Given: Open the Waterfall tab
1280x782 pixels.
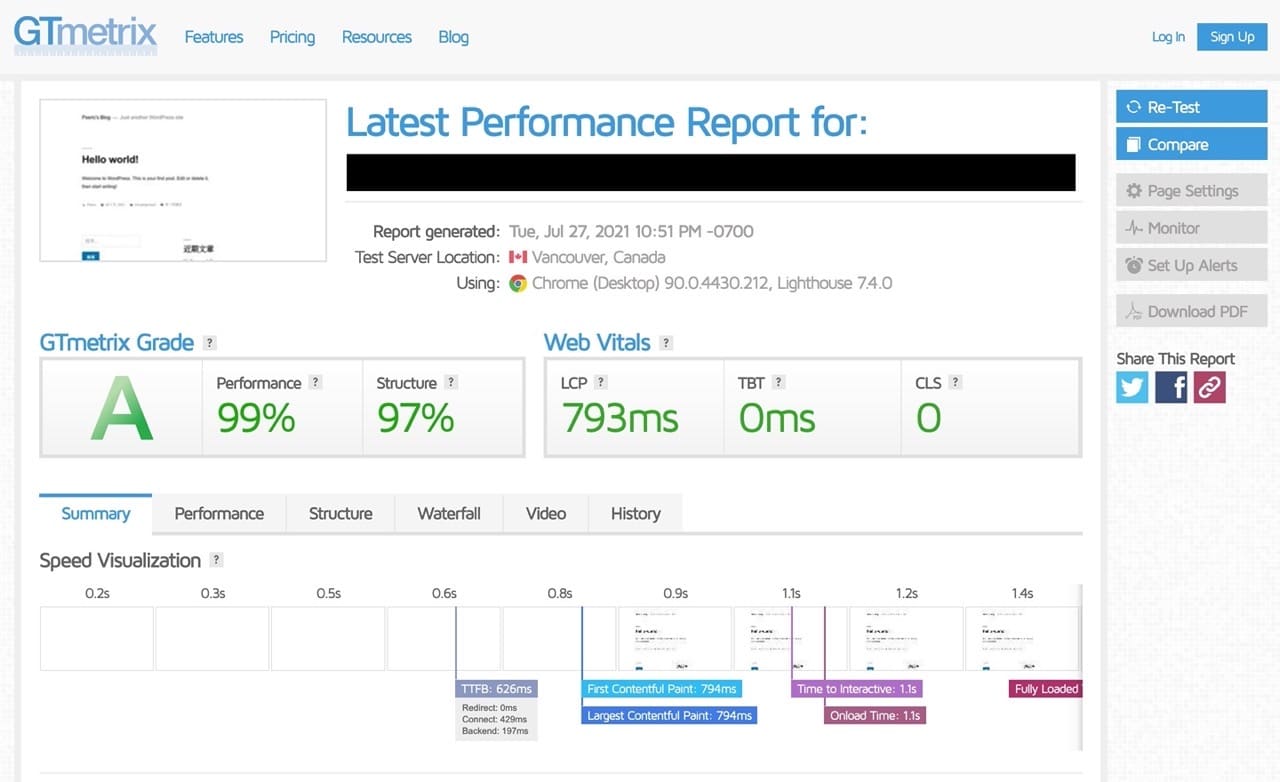Looking at the screenshot, I should (x=449, y=514).
